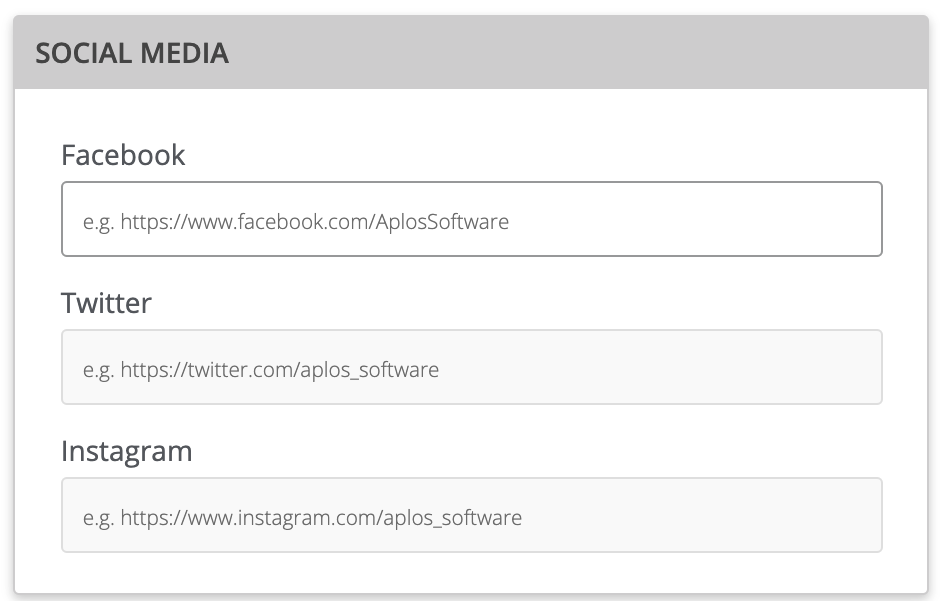Image resolution: width=945 pixels, height=601 pixels.
Task: Click the Facebook URL input field
Action: point(471,219)
